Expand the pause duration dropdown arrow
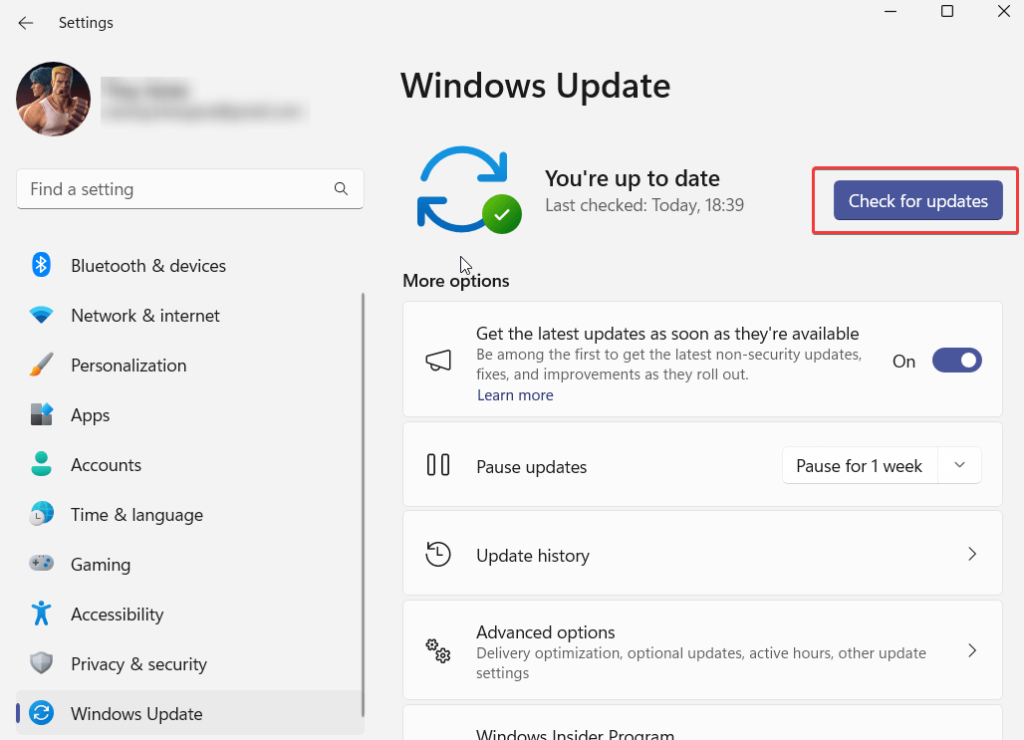 pyautogui.click(x=959, y=465)
